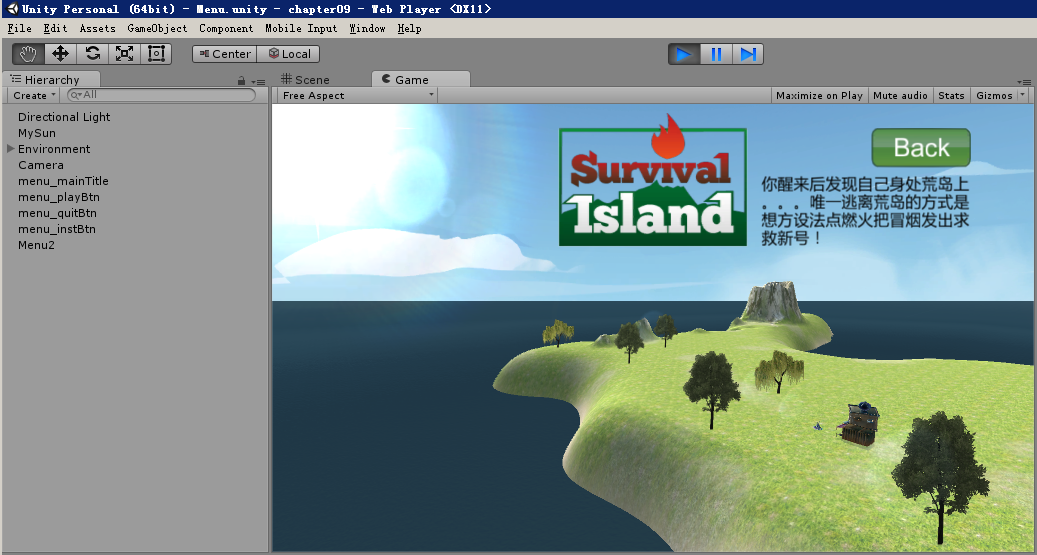Switch to the Scene tab
The height and width of the screenshot is (555, 1037).
pos(305,79)
